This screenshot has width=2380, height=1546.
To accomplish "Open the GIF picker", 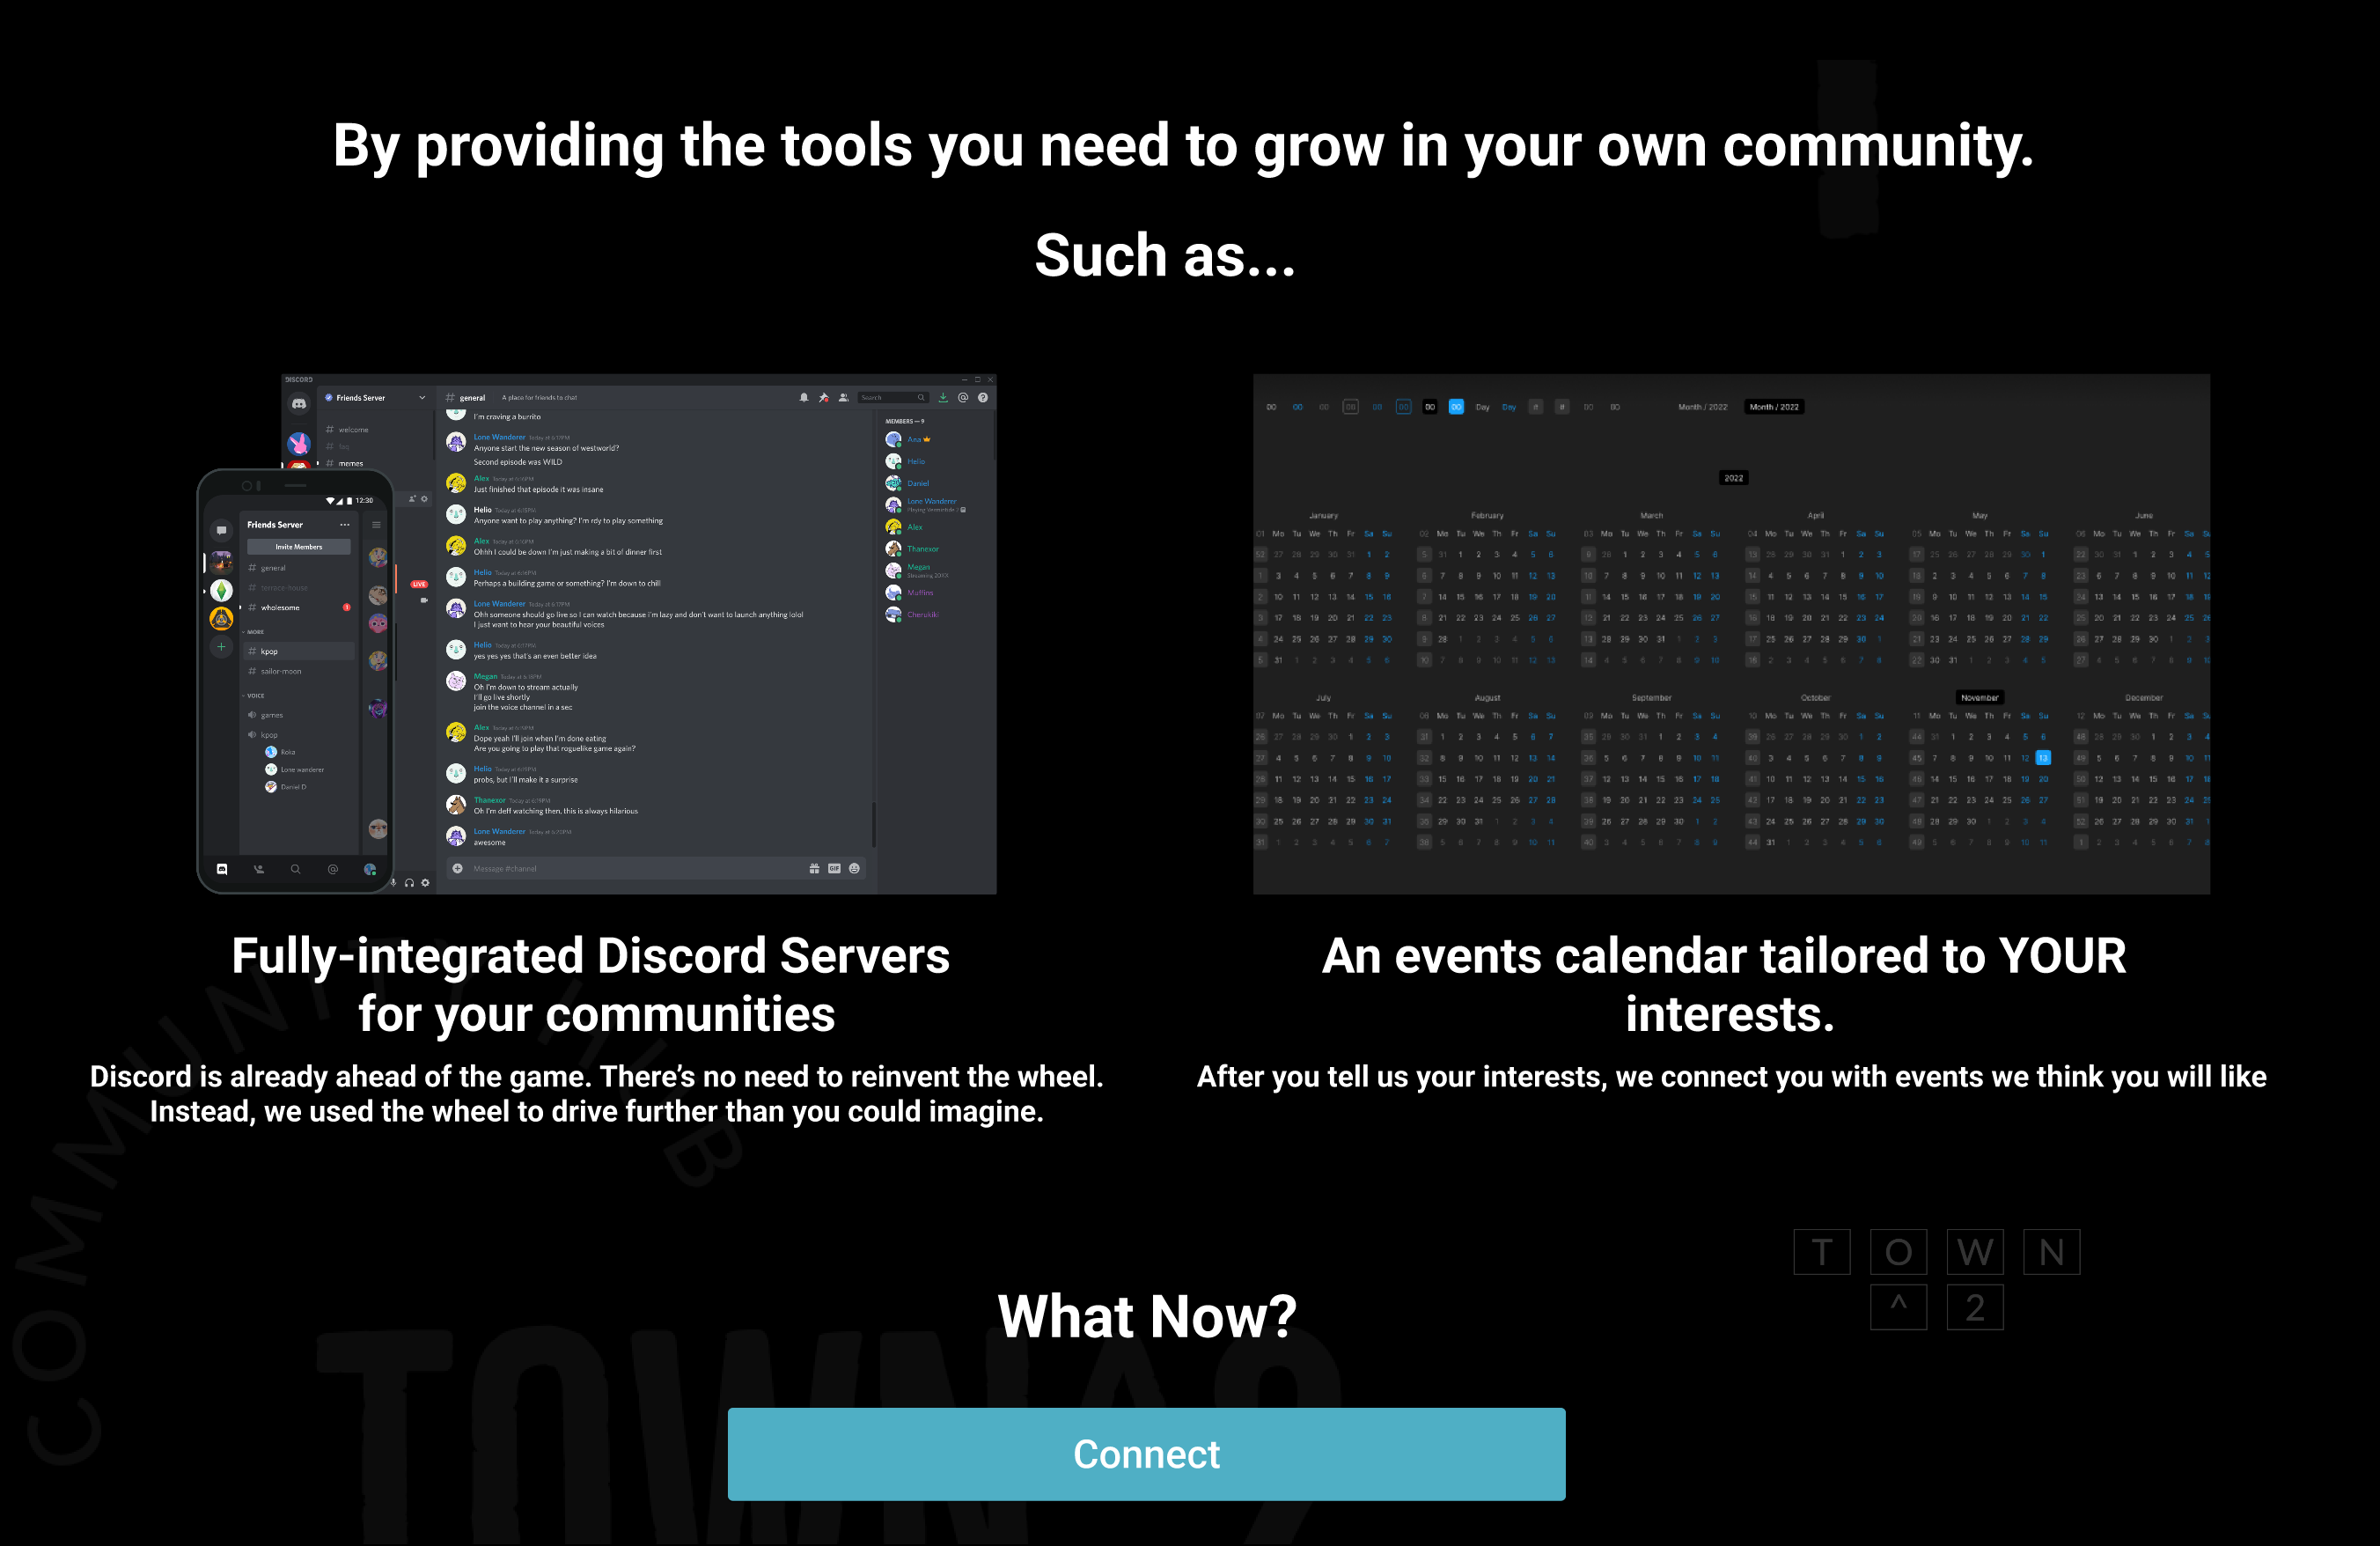I will pos(835,870).
